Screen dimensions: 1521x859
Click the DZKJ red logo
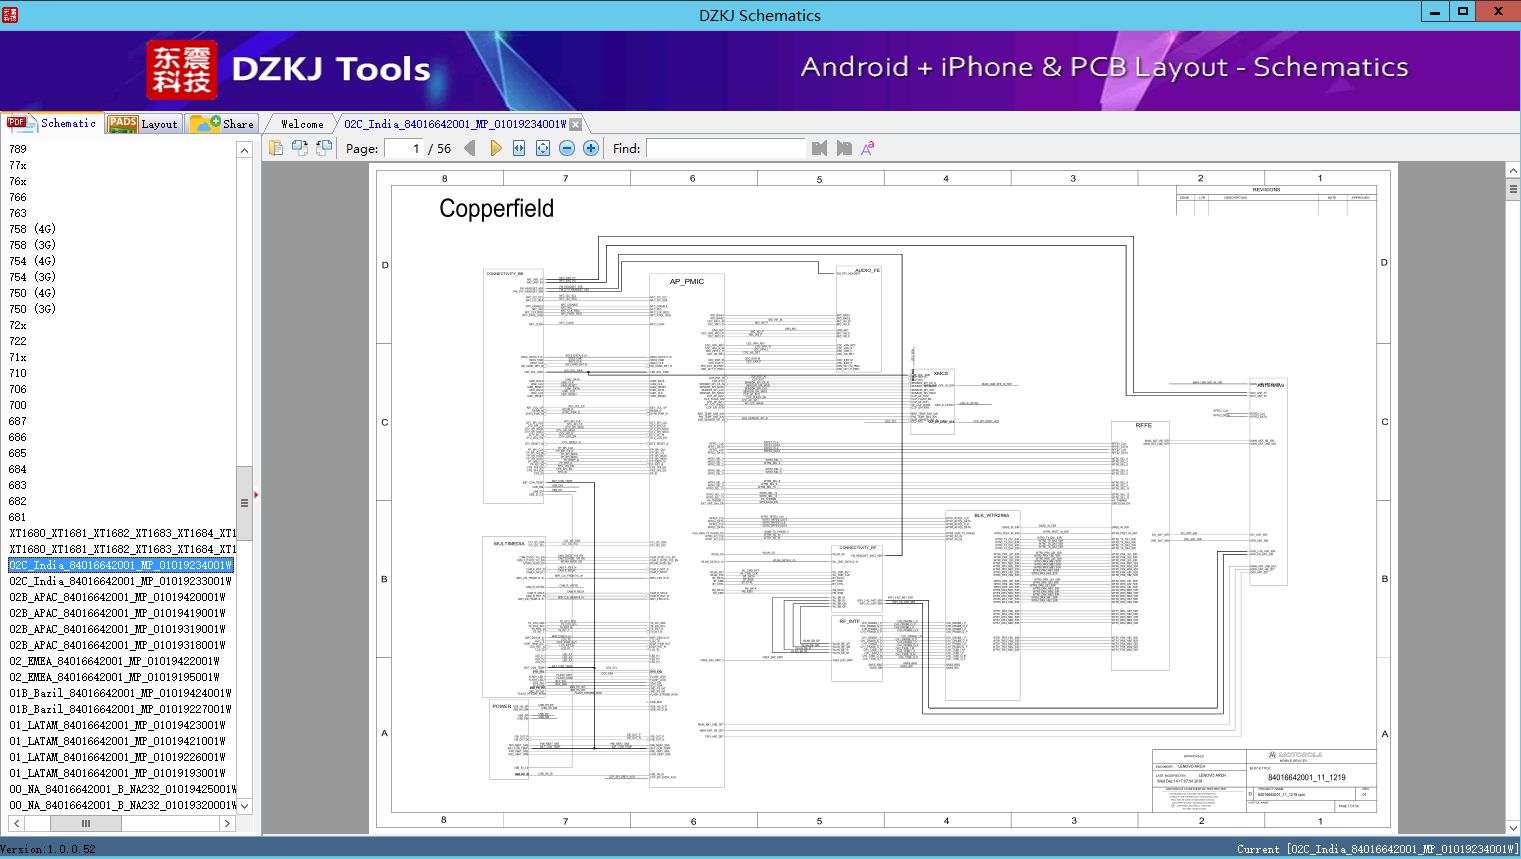(x=182, y=70)
